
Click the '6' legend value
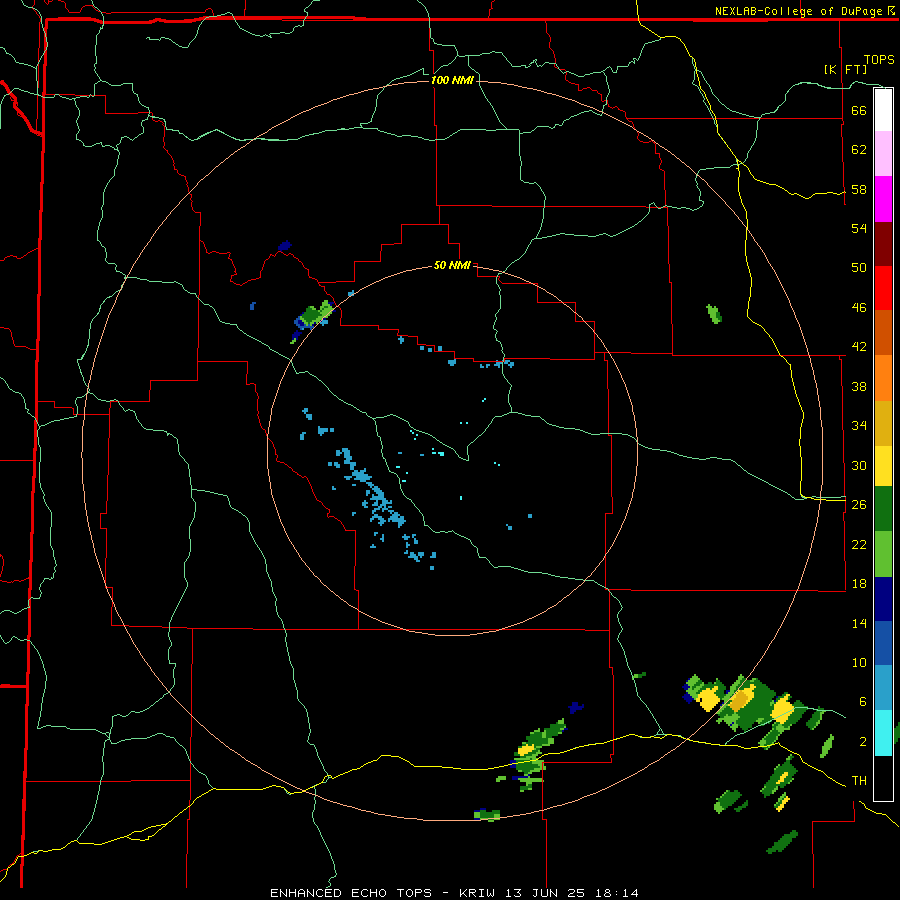click(x=863, y=702)
